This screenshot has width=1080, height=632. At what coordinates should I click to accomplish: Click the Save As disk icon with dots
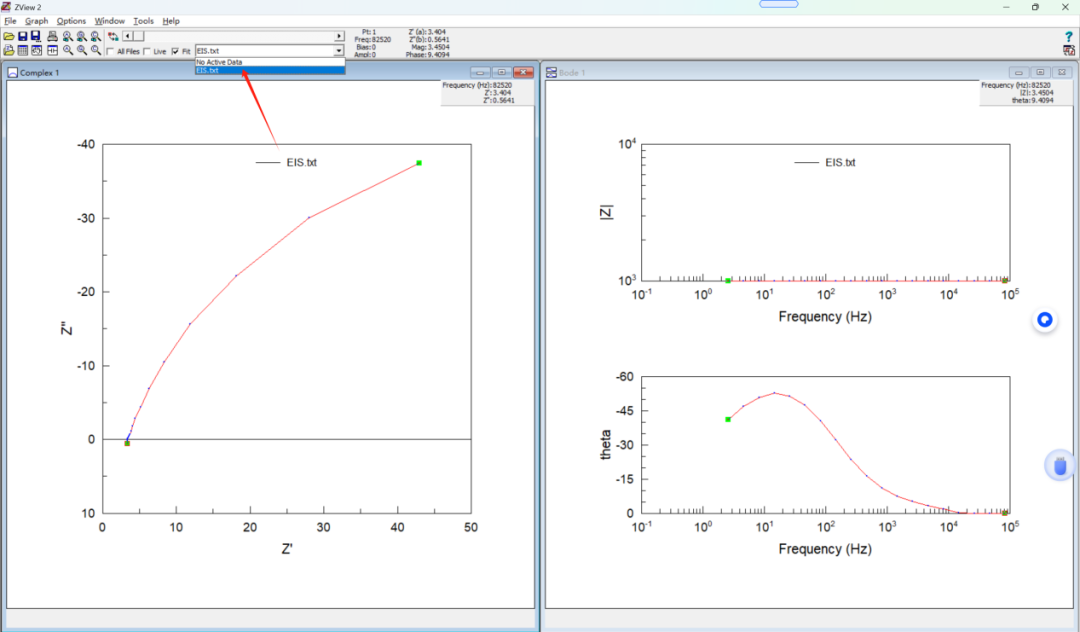tap(36, 36)
